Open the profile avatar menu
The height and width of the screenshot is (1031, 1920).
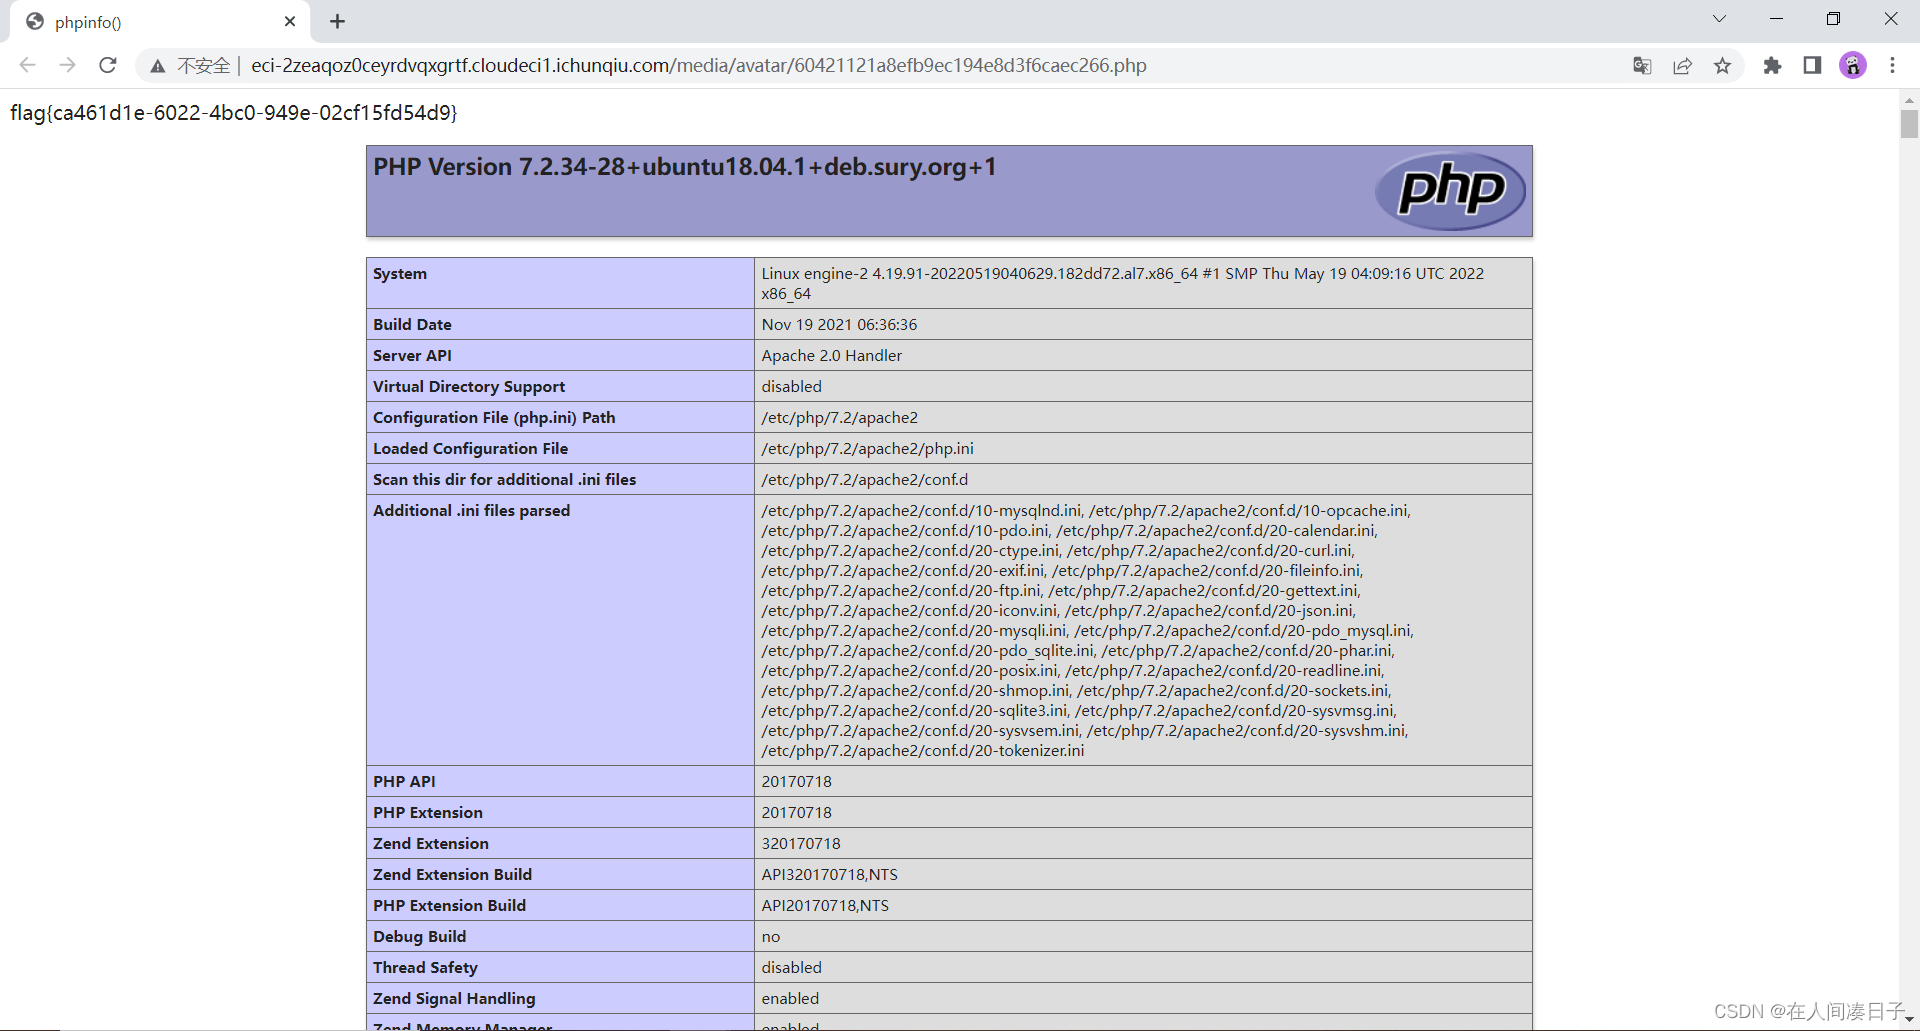pyautogui.click(x=1853, y=65)
